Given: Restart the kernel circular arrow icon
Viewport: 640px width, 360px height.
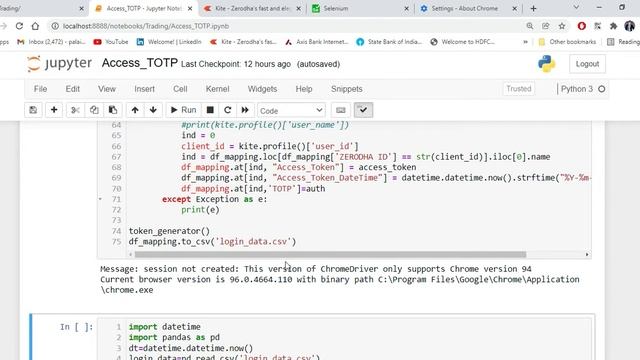Looking at the screenshot, I should click(227, 110).
